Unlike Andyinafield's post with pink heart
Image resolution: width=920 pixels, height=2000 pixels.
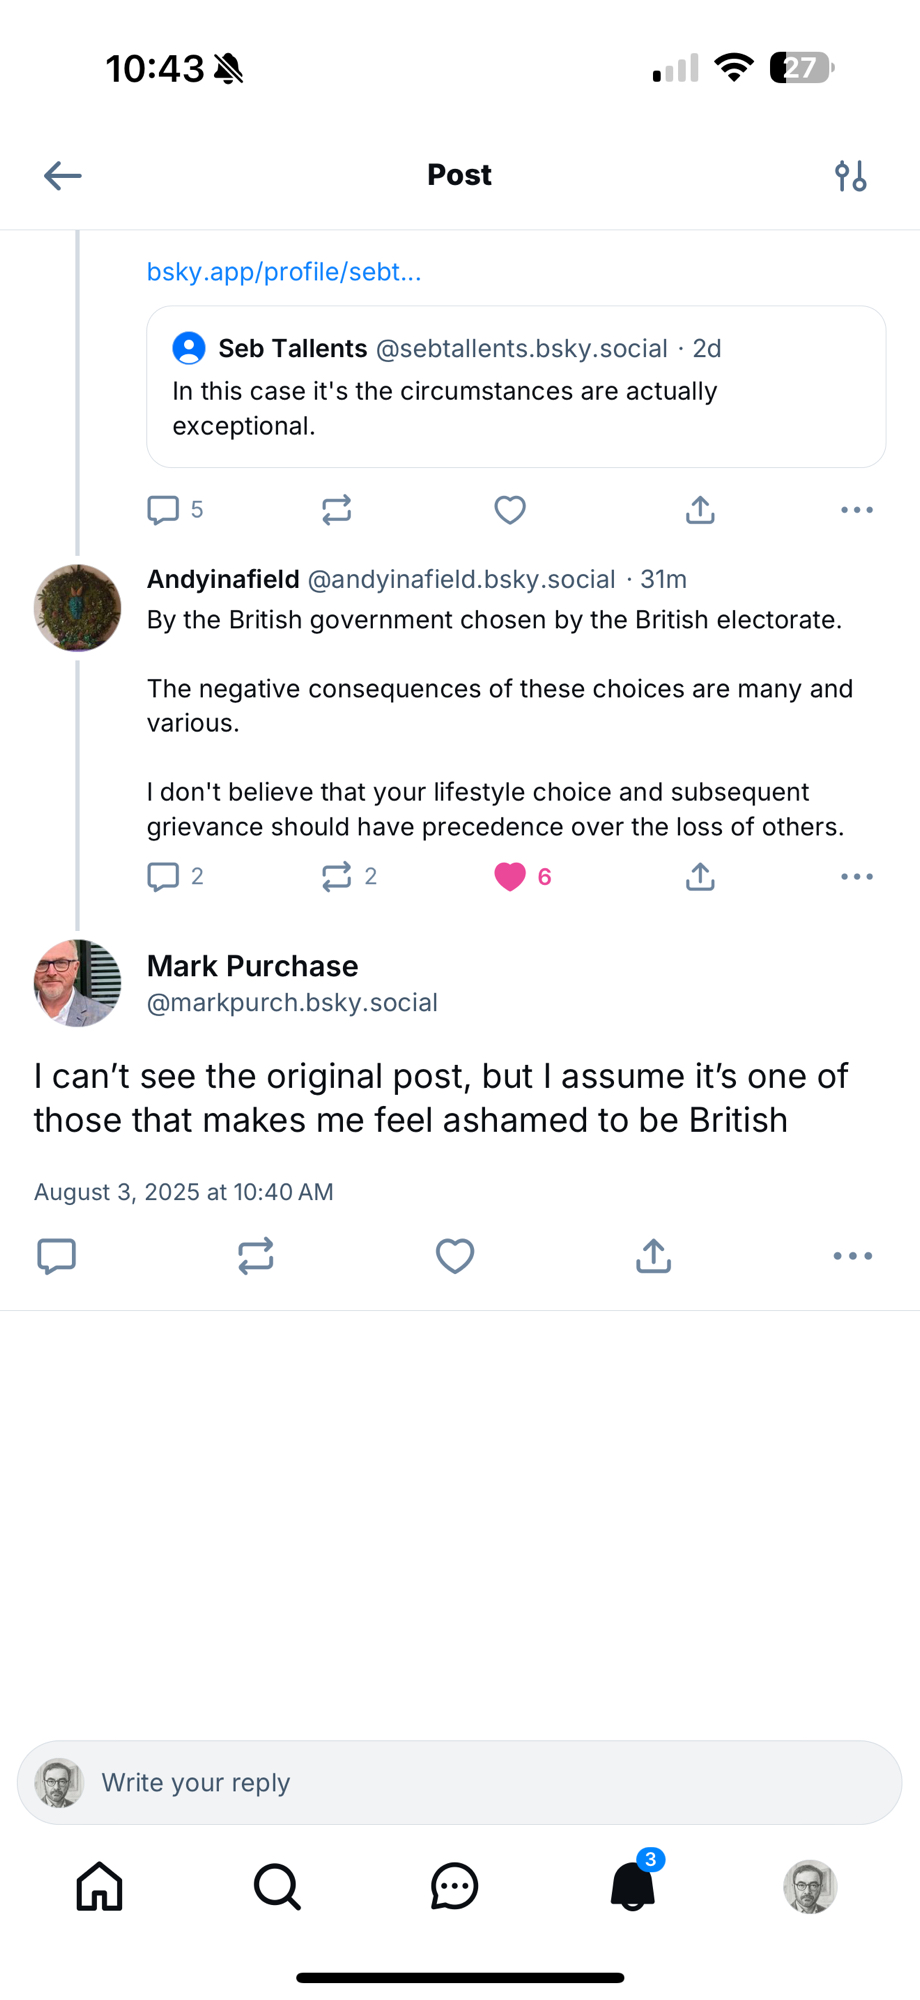(510, 877)
